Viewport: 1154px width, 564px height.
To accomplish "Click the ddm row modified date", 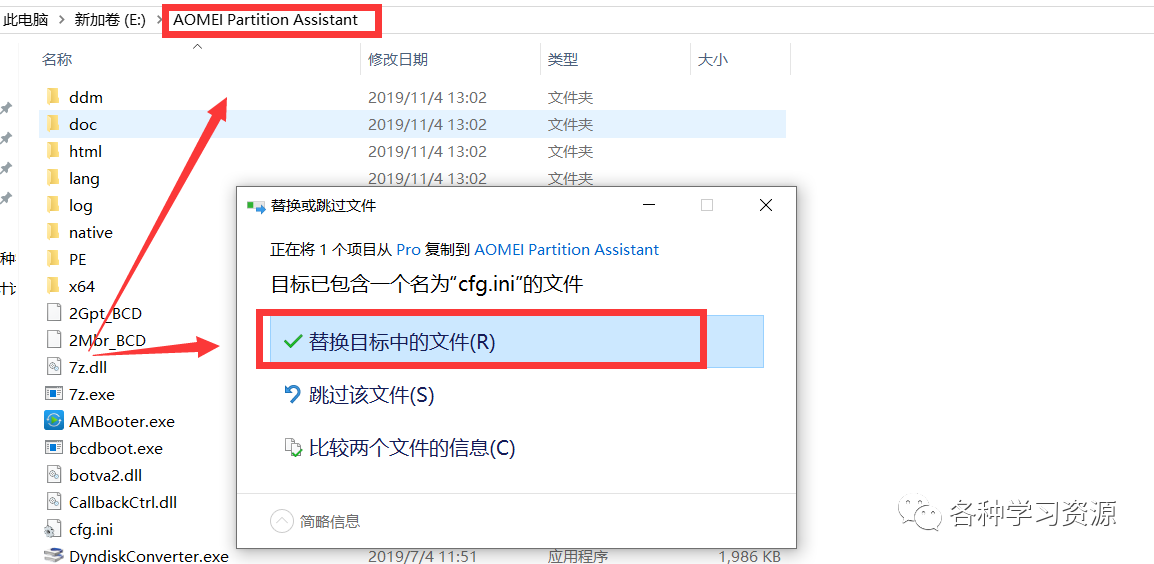I will (427, 97).
